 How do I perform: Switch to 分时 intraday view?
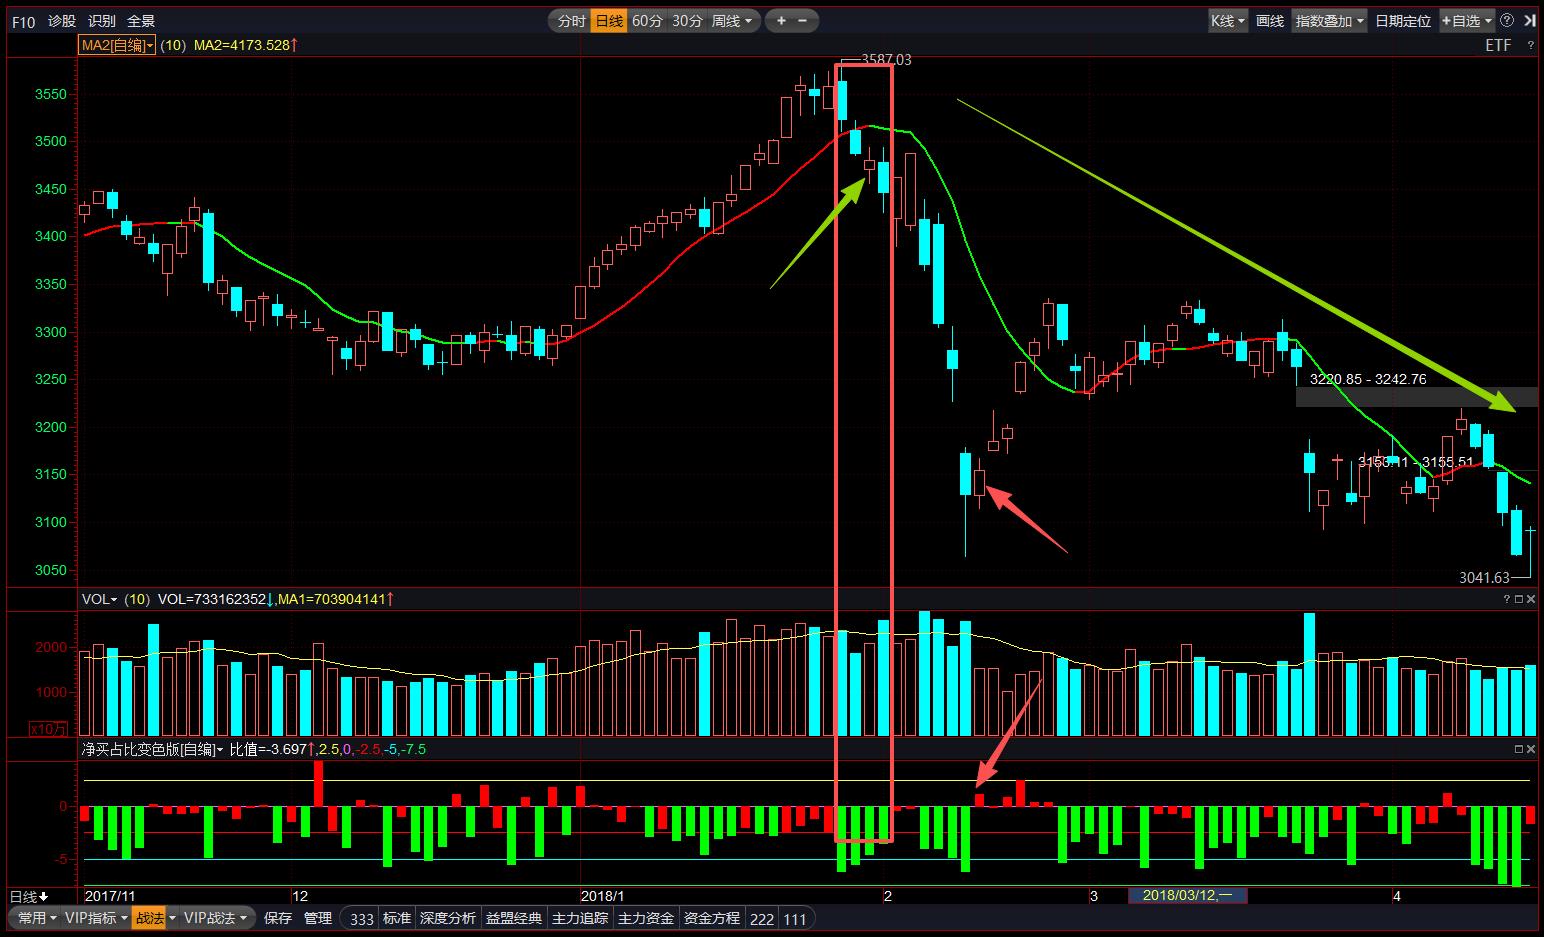click(x=571, y=21)
